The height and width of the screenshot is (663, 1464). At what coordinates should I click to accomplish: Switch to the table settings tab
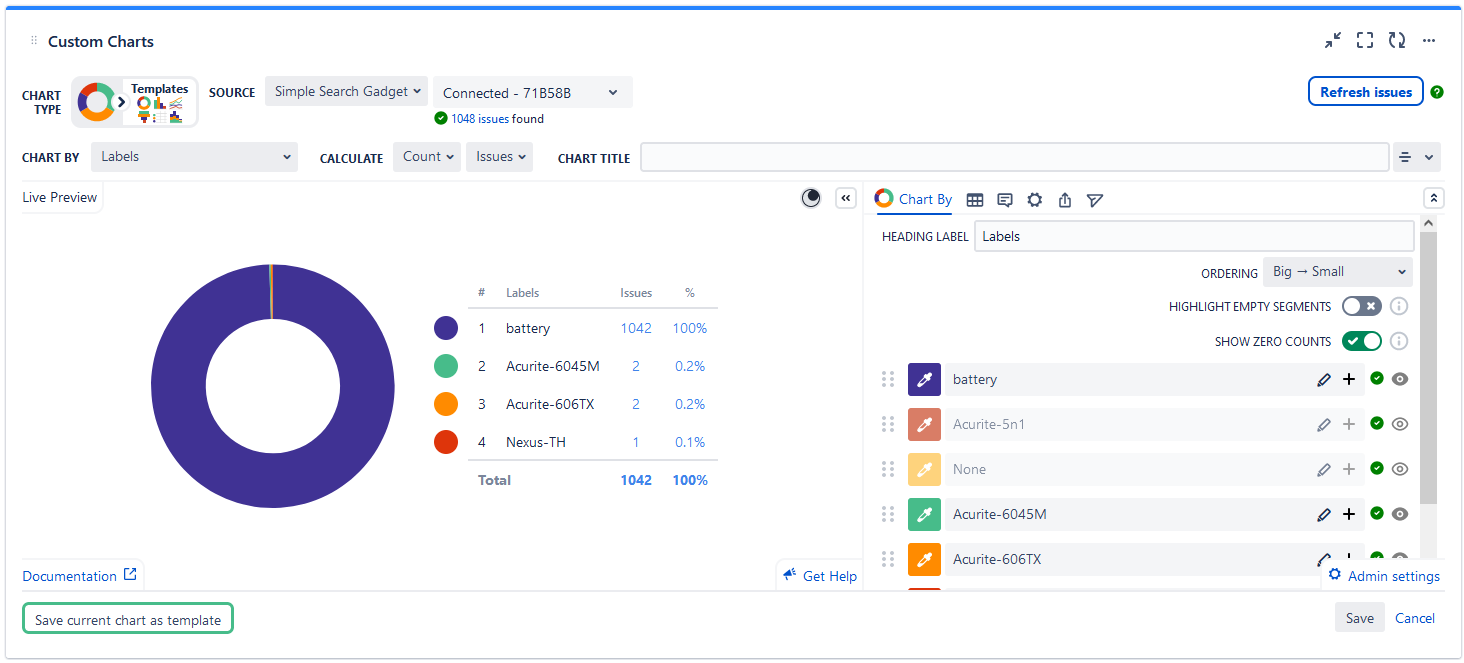click(974, 200)
